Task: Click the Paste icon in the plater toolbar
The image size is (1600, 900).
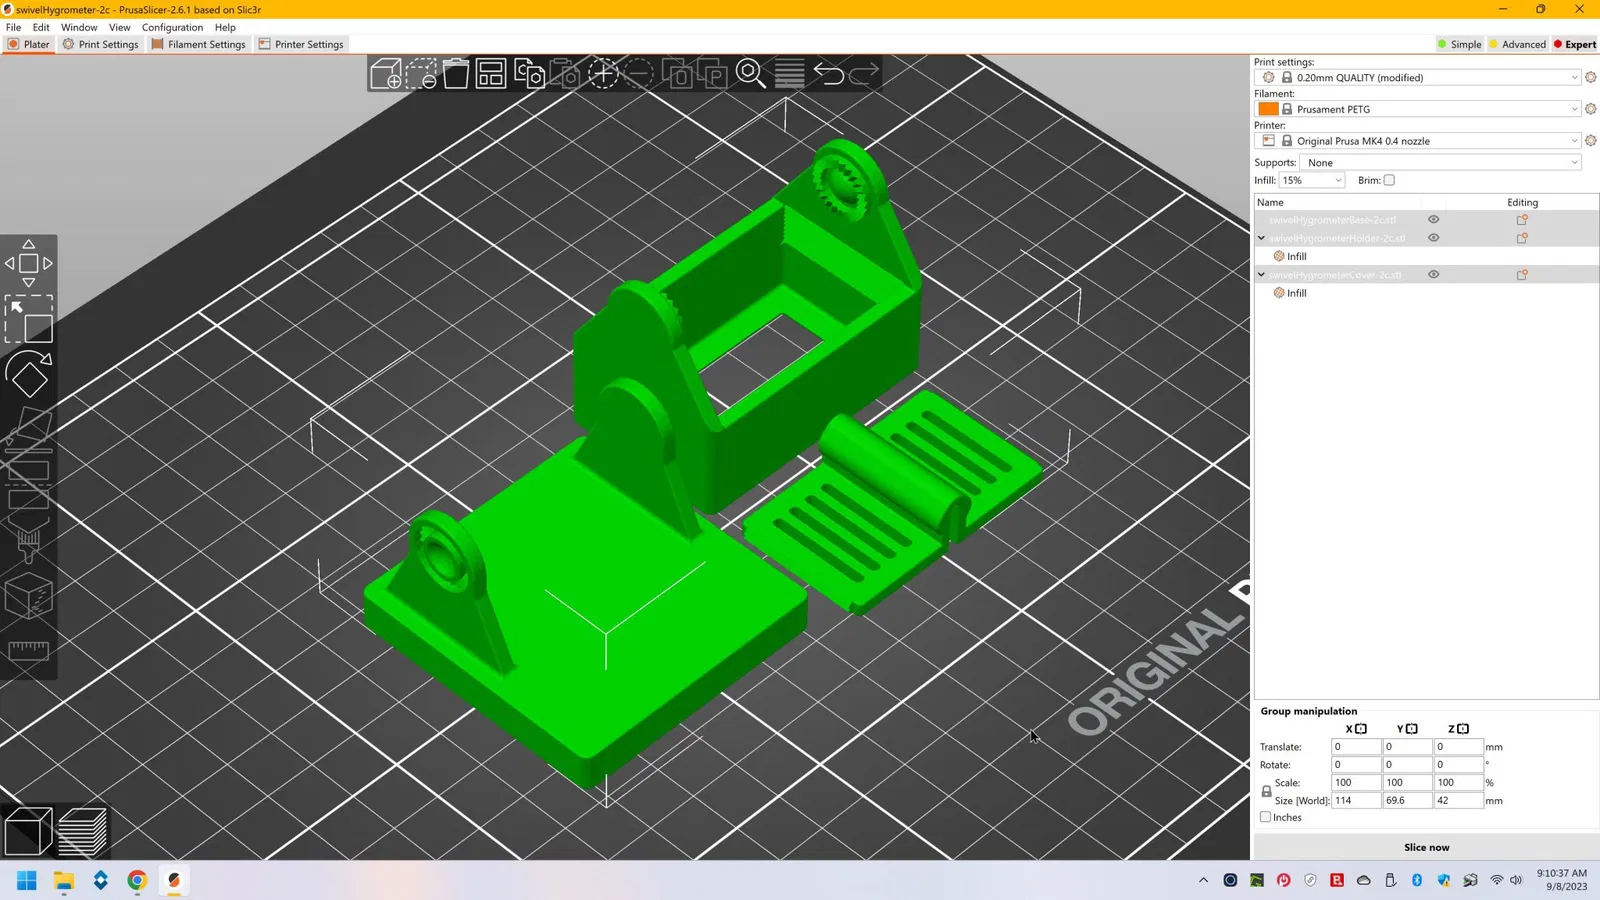Action: (x=566, y=74)
